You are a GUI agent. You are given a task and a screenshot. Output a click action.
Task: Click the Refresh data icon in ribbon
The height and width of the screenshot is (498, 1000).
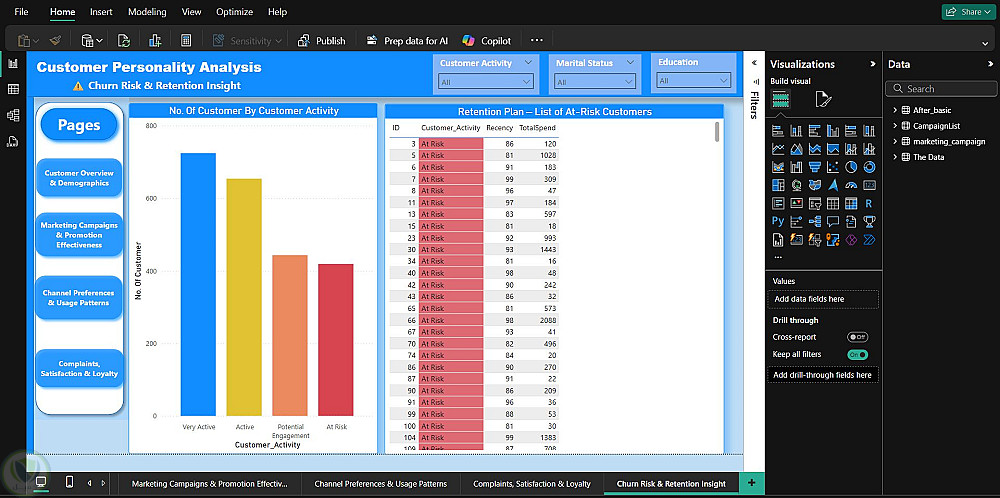124,41
